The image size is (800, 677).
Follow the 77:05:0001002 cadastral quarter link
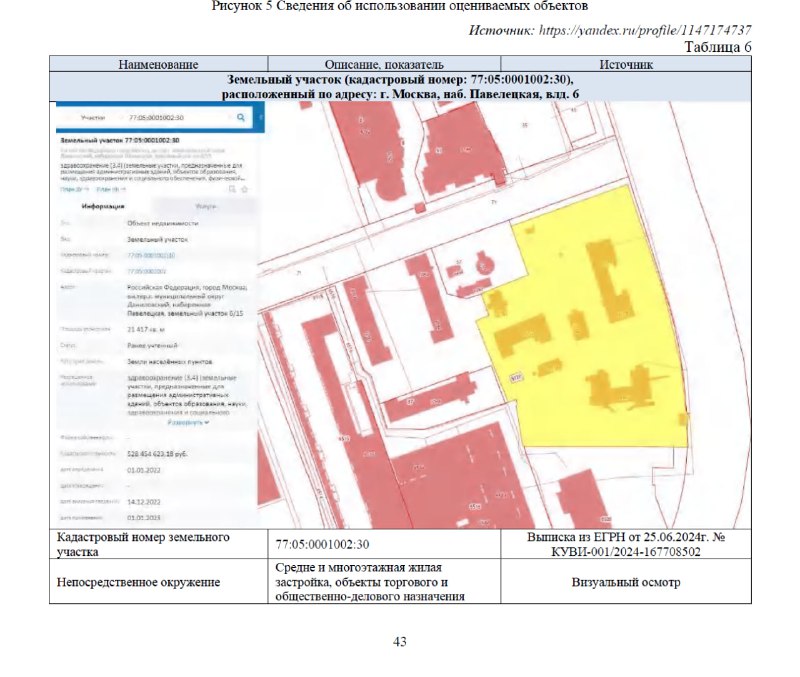146,271
